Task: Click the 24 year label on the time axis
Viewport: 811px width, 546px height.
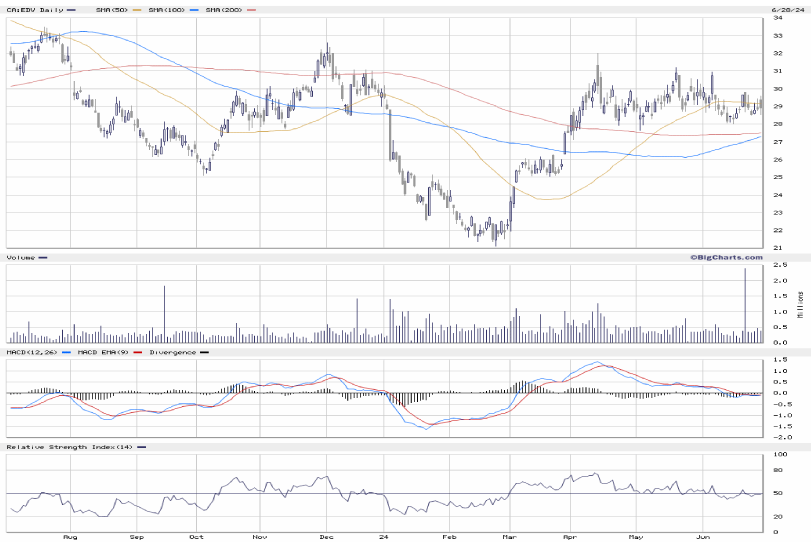Action: (x=385, y=536)
